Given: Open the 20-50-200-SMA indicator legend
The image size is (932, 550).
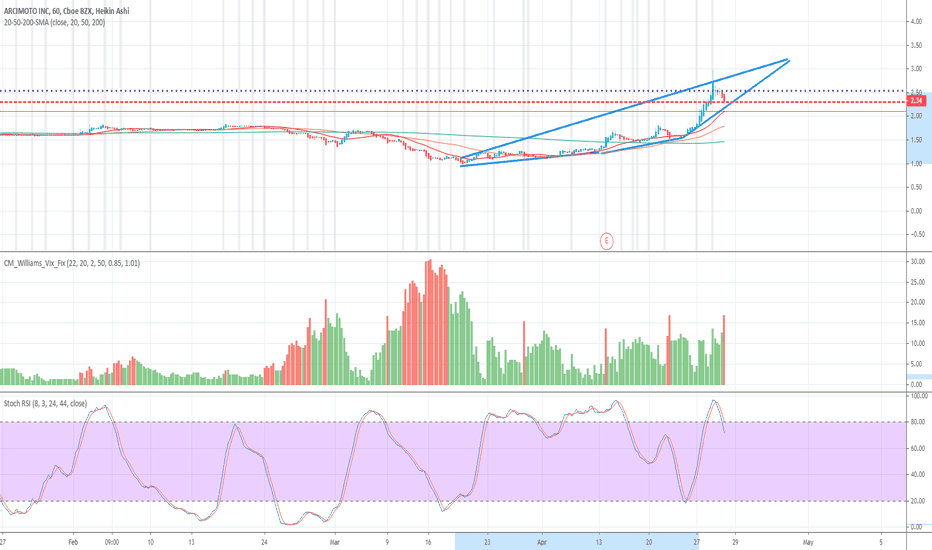Looking at the screenshot, I should (54, 23).
